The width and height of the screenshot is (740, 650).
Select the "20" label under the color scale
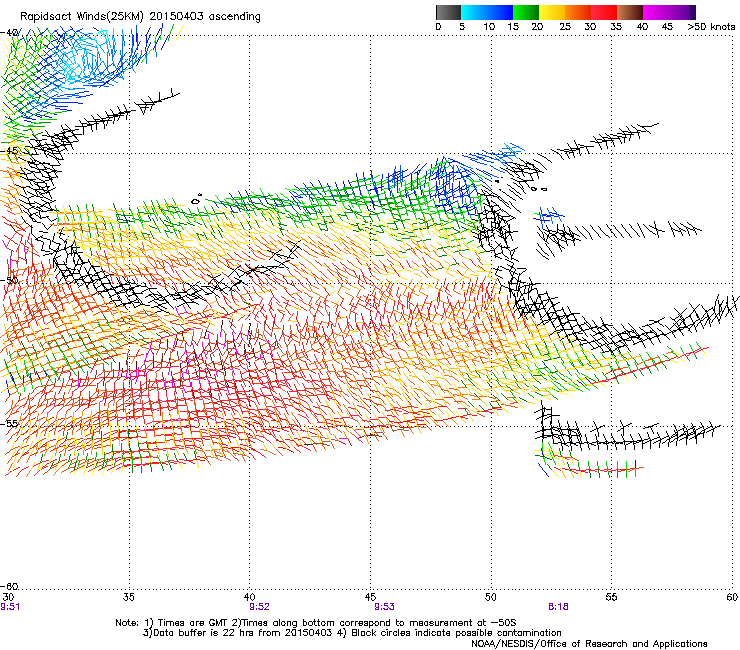click(x=537, y=27)
